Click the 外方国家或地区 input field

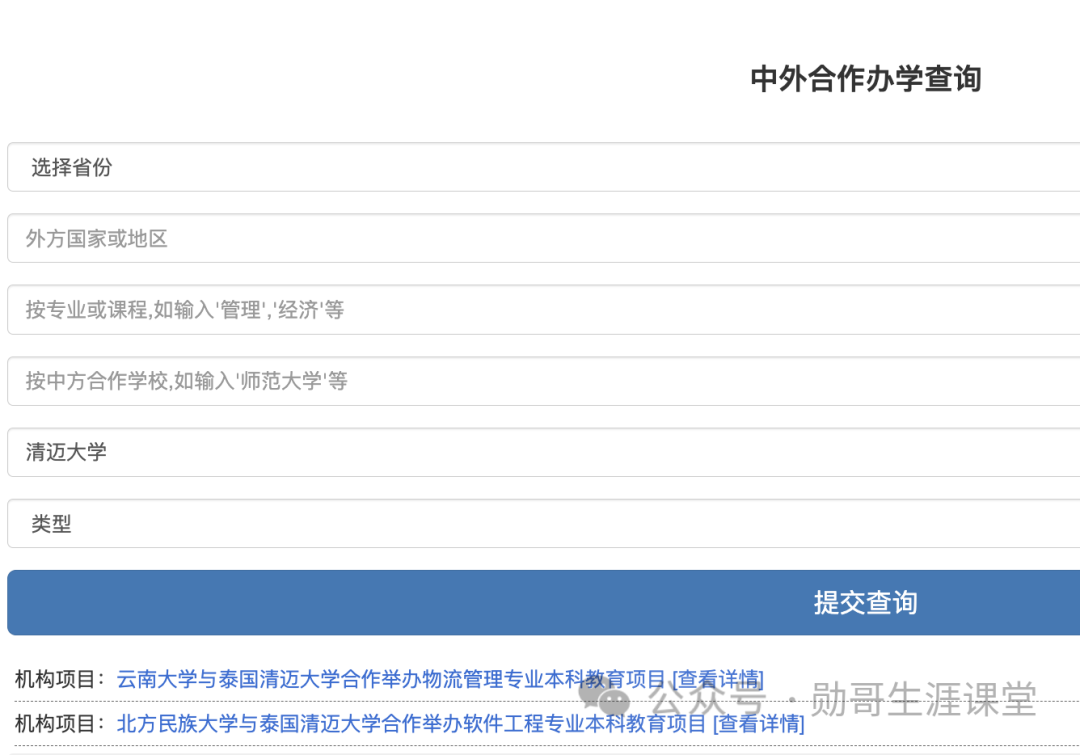coord(543,238)
